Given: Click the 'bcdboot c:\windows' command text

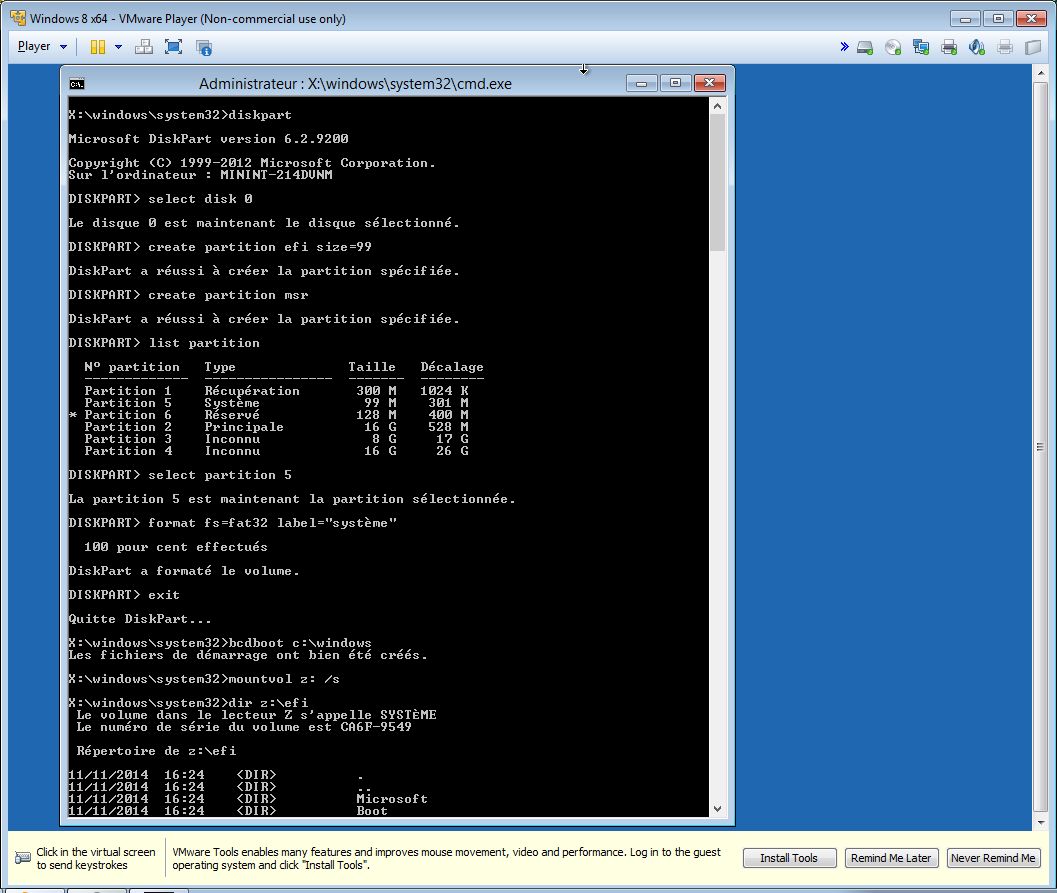Looking at the screenshot, I should click(300, 643).
